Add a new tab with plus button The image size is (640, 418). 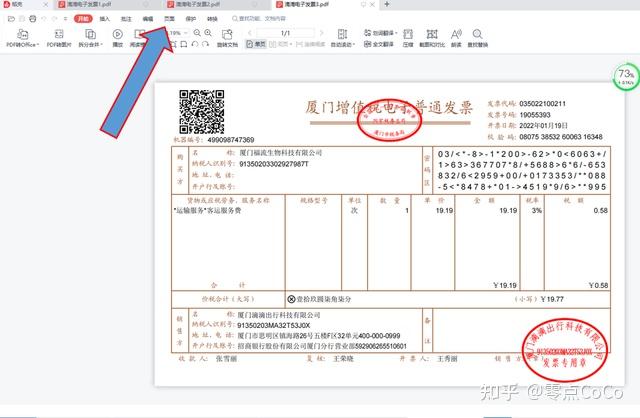387,4
